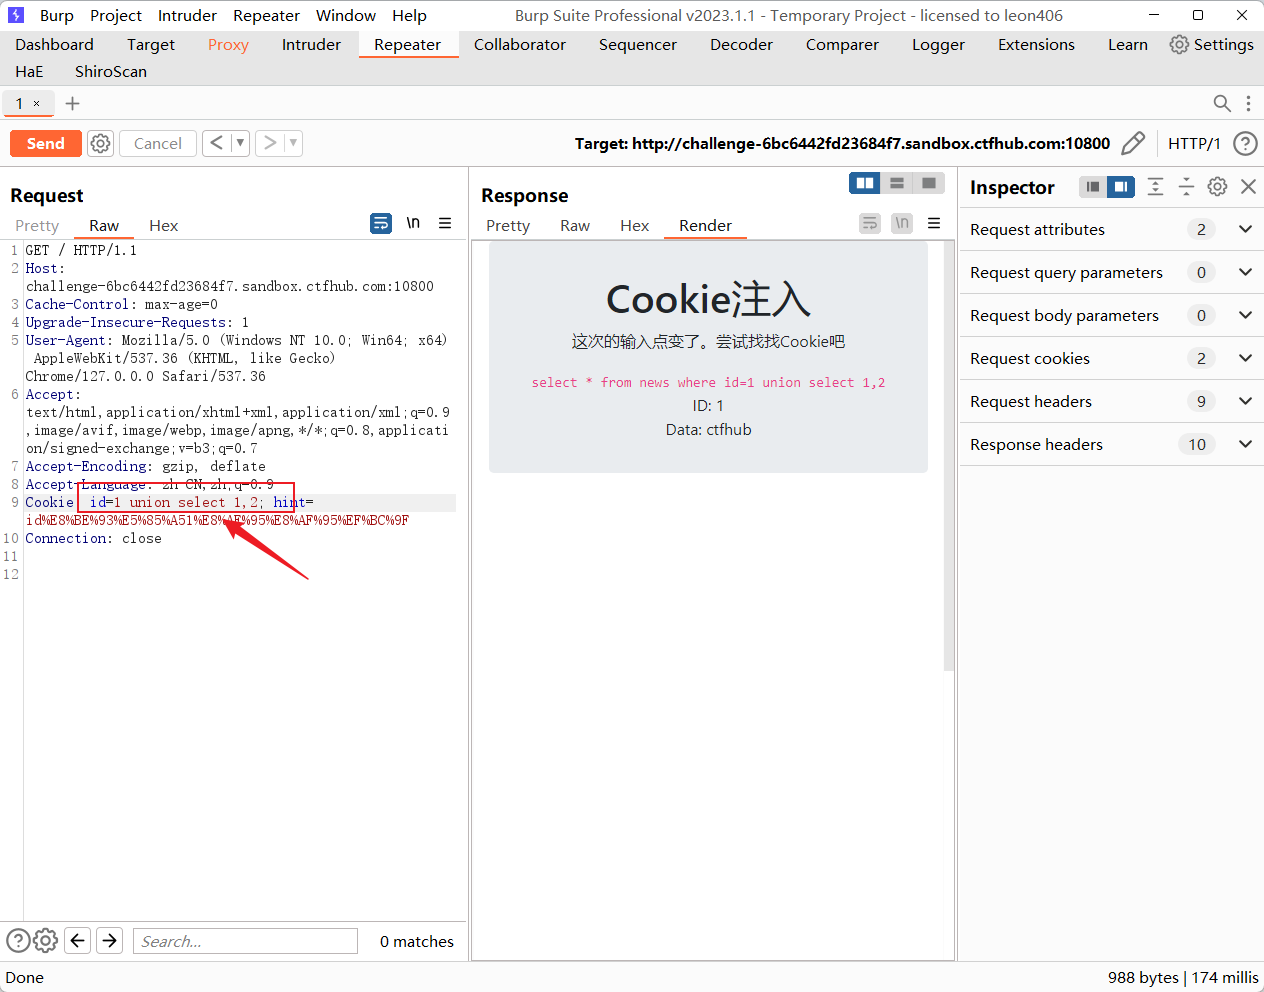Open search settings gear icon
This screenshot has width=1264, height=992.
46,940
